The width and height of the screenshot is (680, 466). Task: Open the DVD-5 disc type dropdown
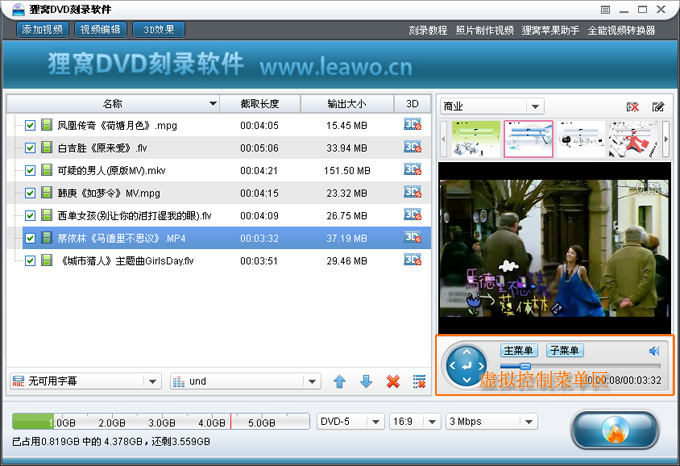350,421
